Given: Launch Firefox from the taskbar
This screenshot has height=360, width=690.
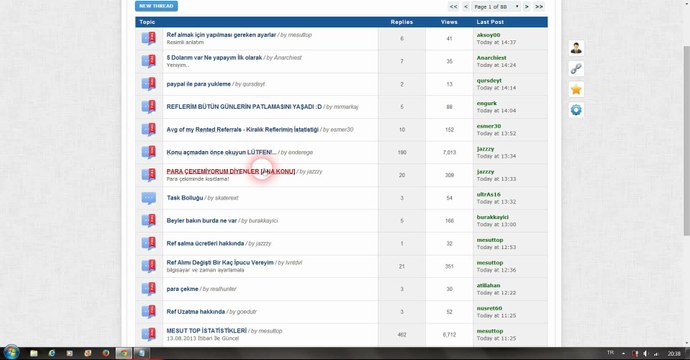Looking at the screenshot, I should click(106, 353).
